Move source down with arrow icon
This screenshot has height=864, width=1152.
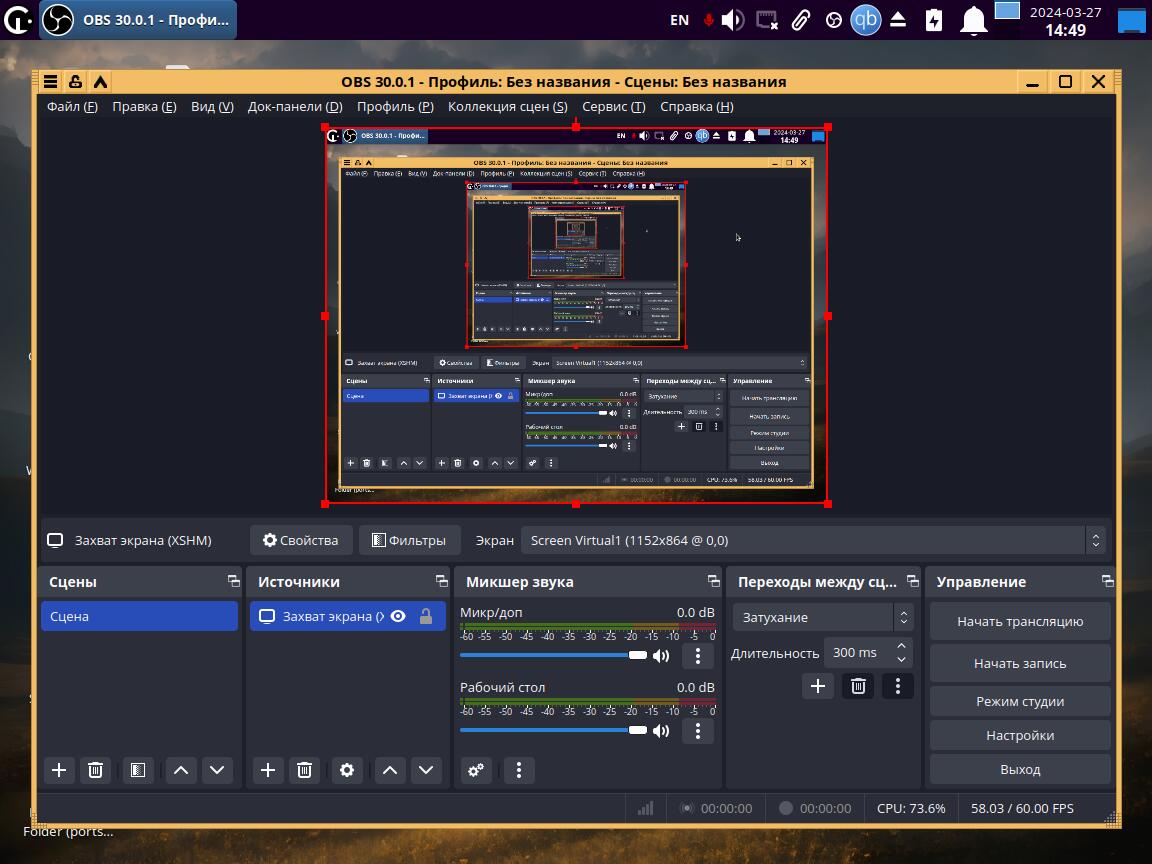coord(426,770)
